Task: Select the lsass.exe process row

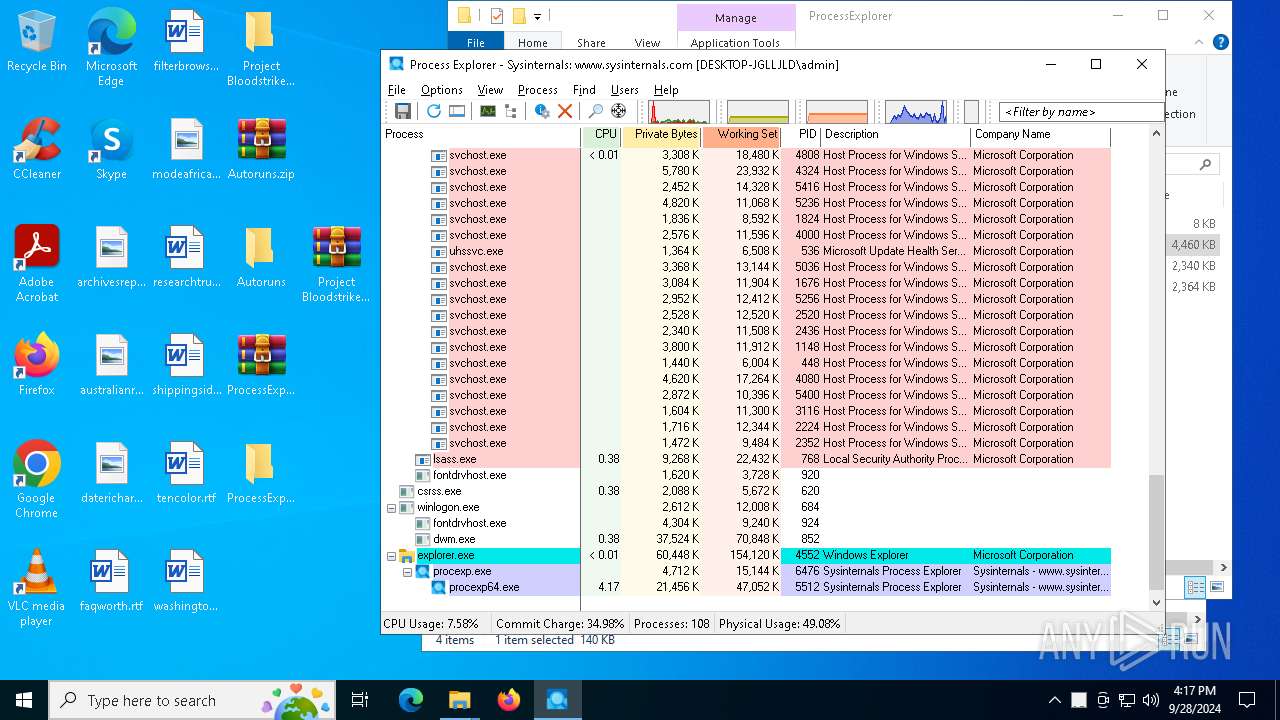Action: (x=746, y=459)
